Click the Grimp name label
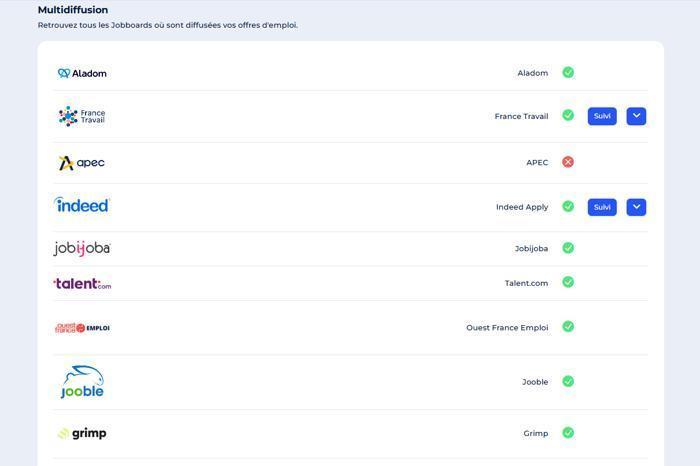This screenshot has height=466, width=700. pyautogui.click(x=536, y=433)
